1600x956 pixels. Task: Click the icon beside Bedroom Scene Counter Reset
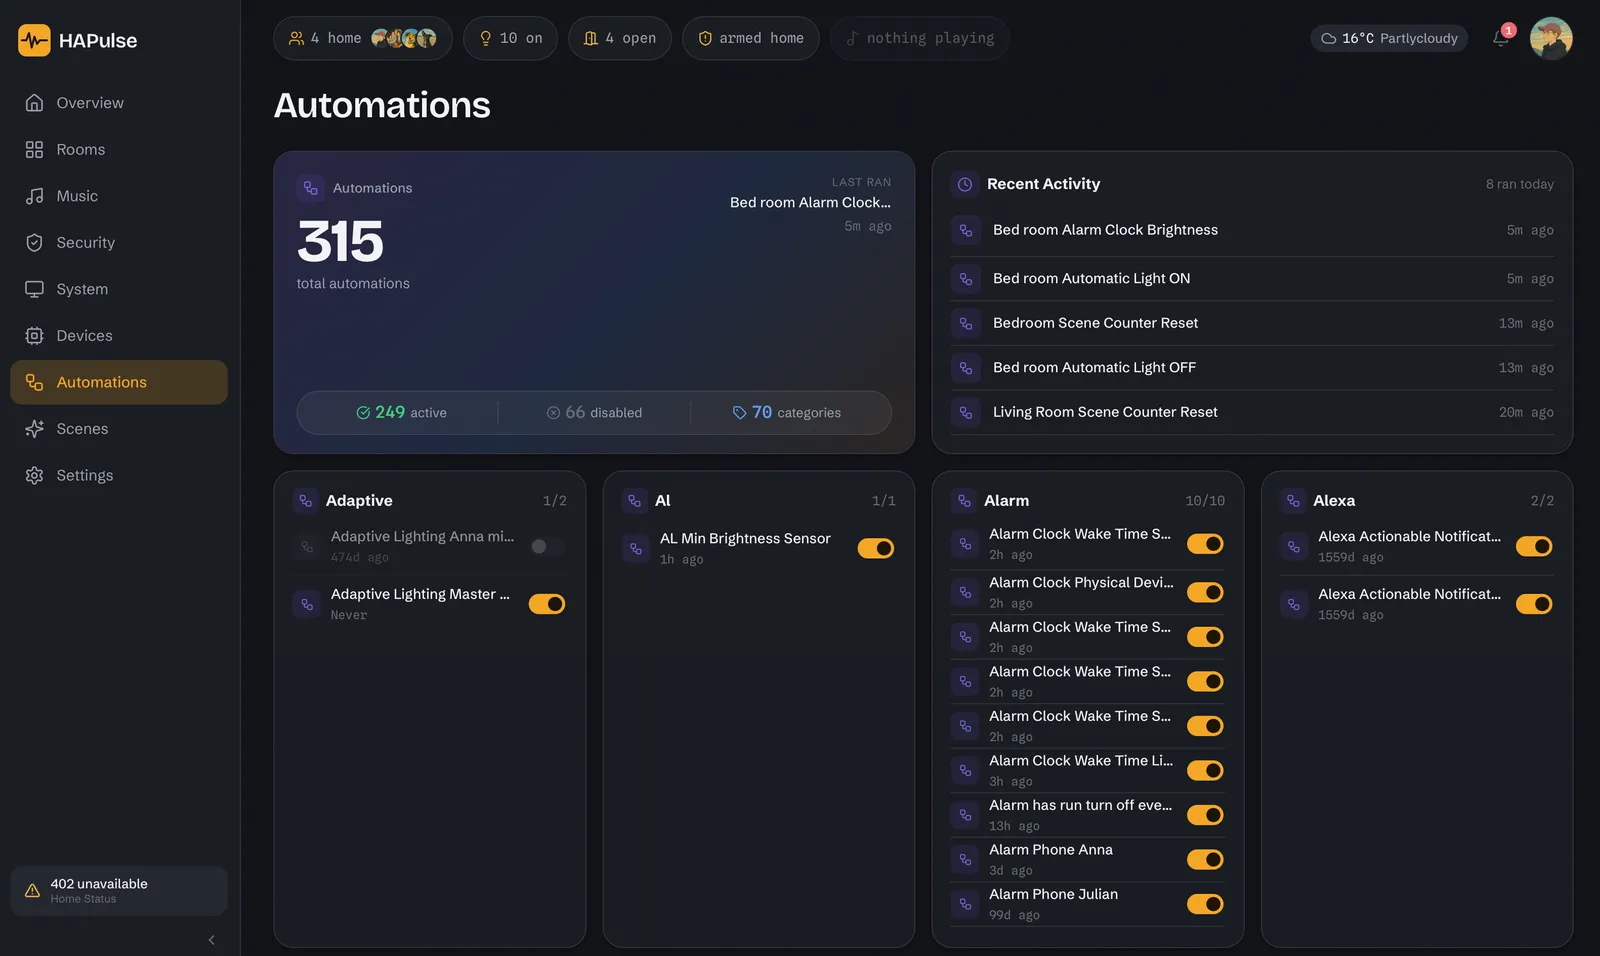(965, 323)
